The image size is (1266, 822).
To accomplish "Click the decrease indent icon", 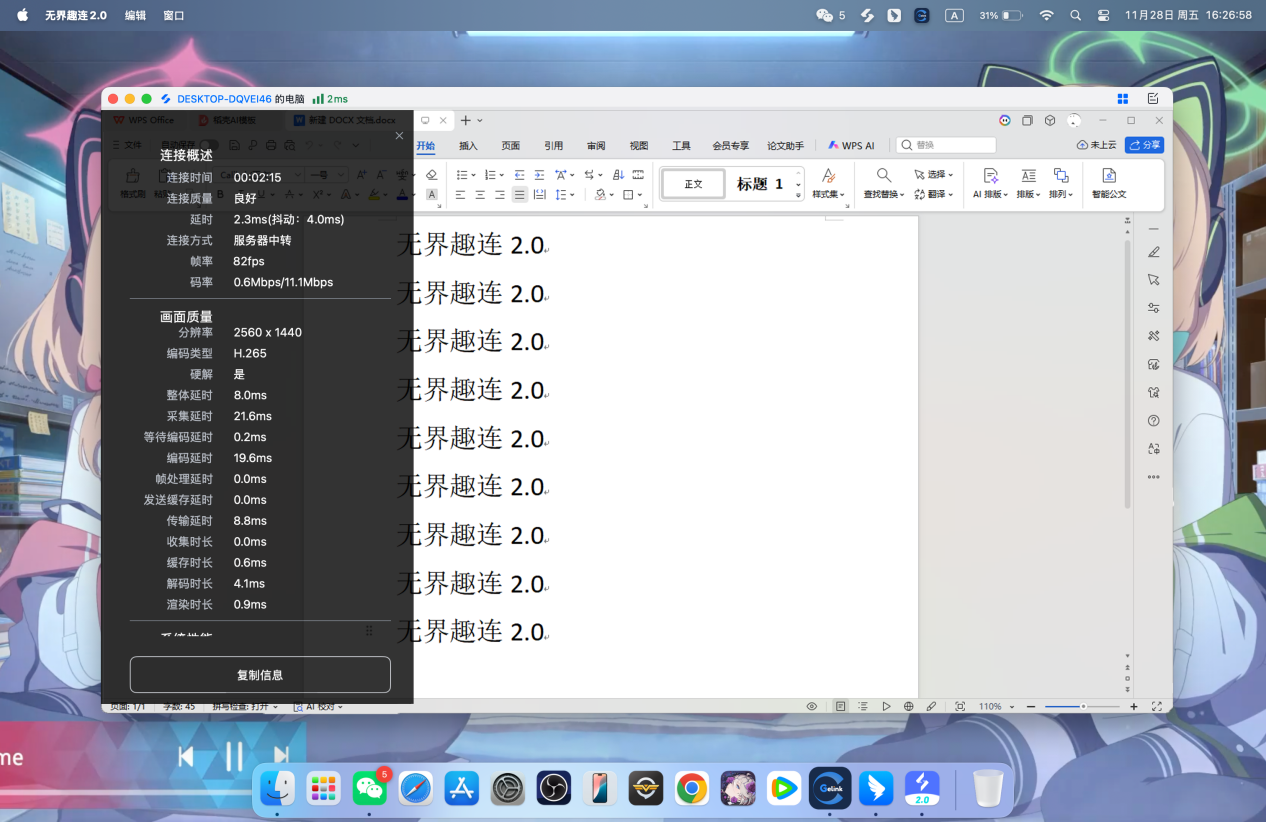I will point(519,175).
